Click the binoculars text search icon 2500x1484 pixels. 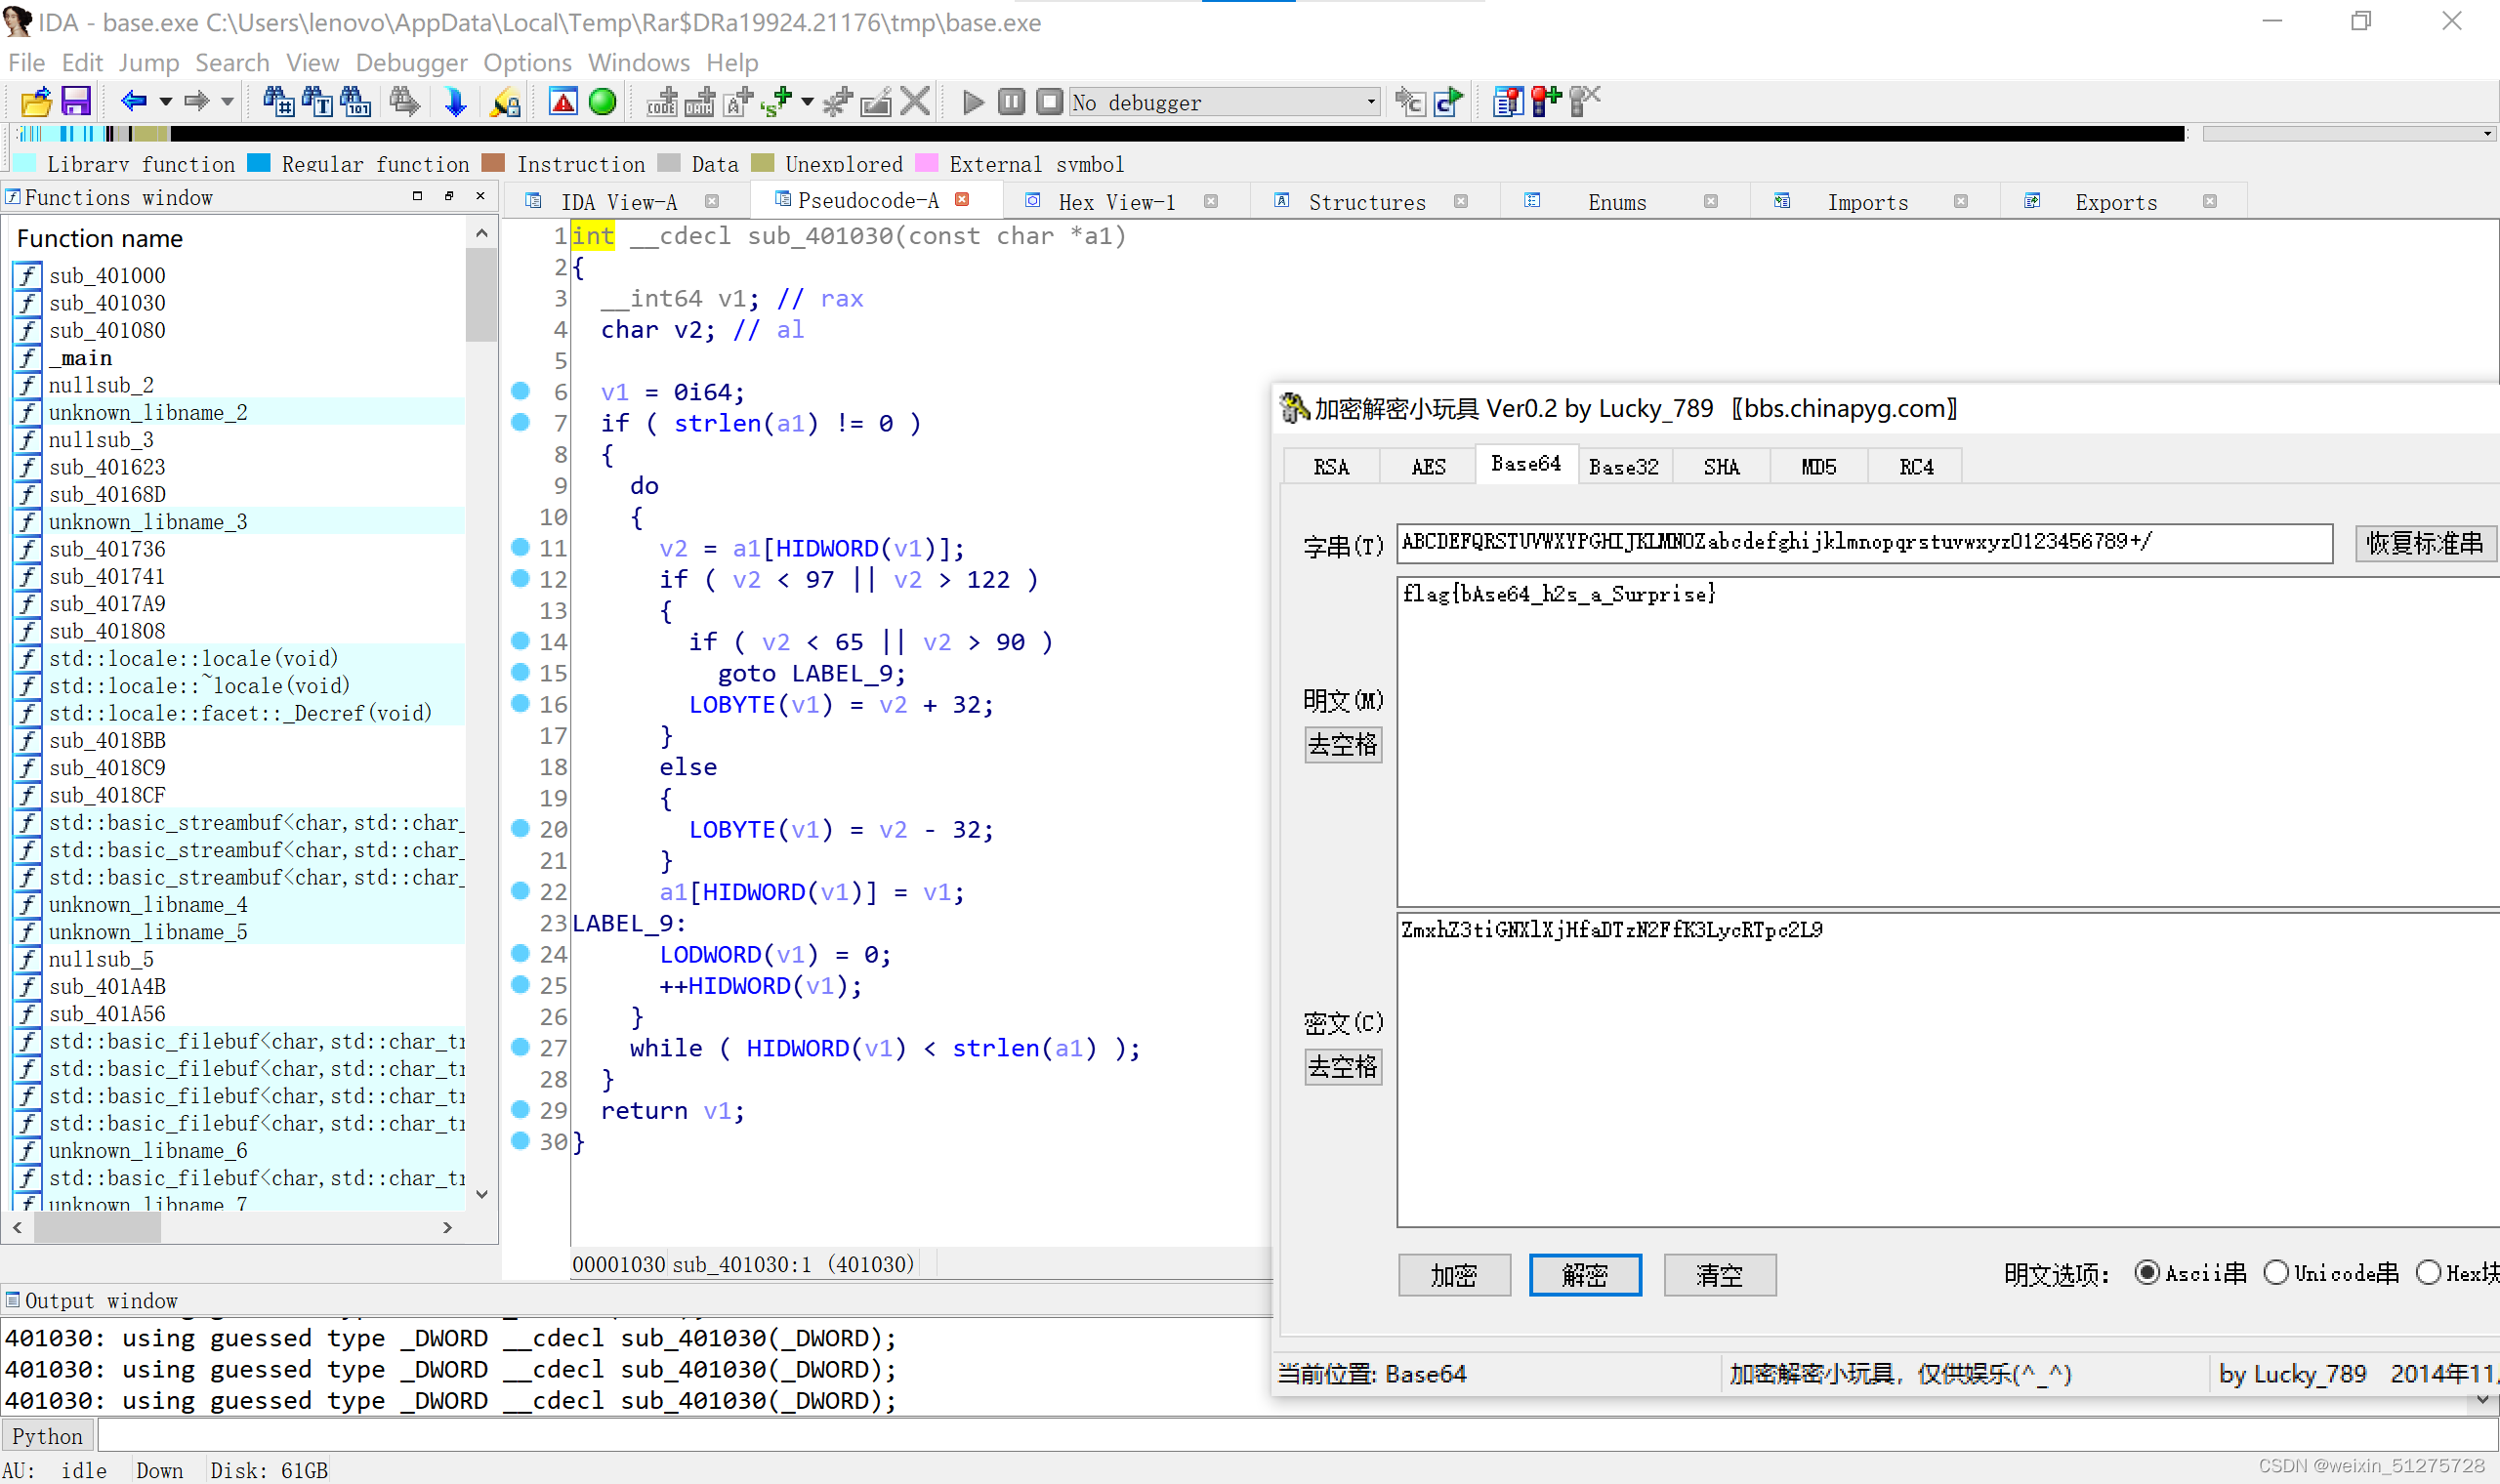[318, 102]
